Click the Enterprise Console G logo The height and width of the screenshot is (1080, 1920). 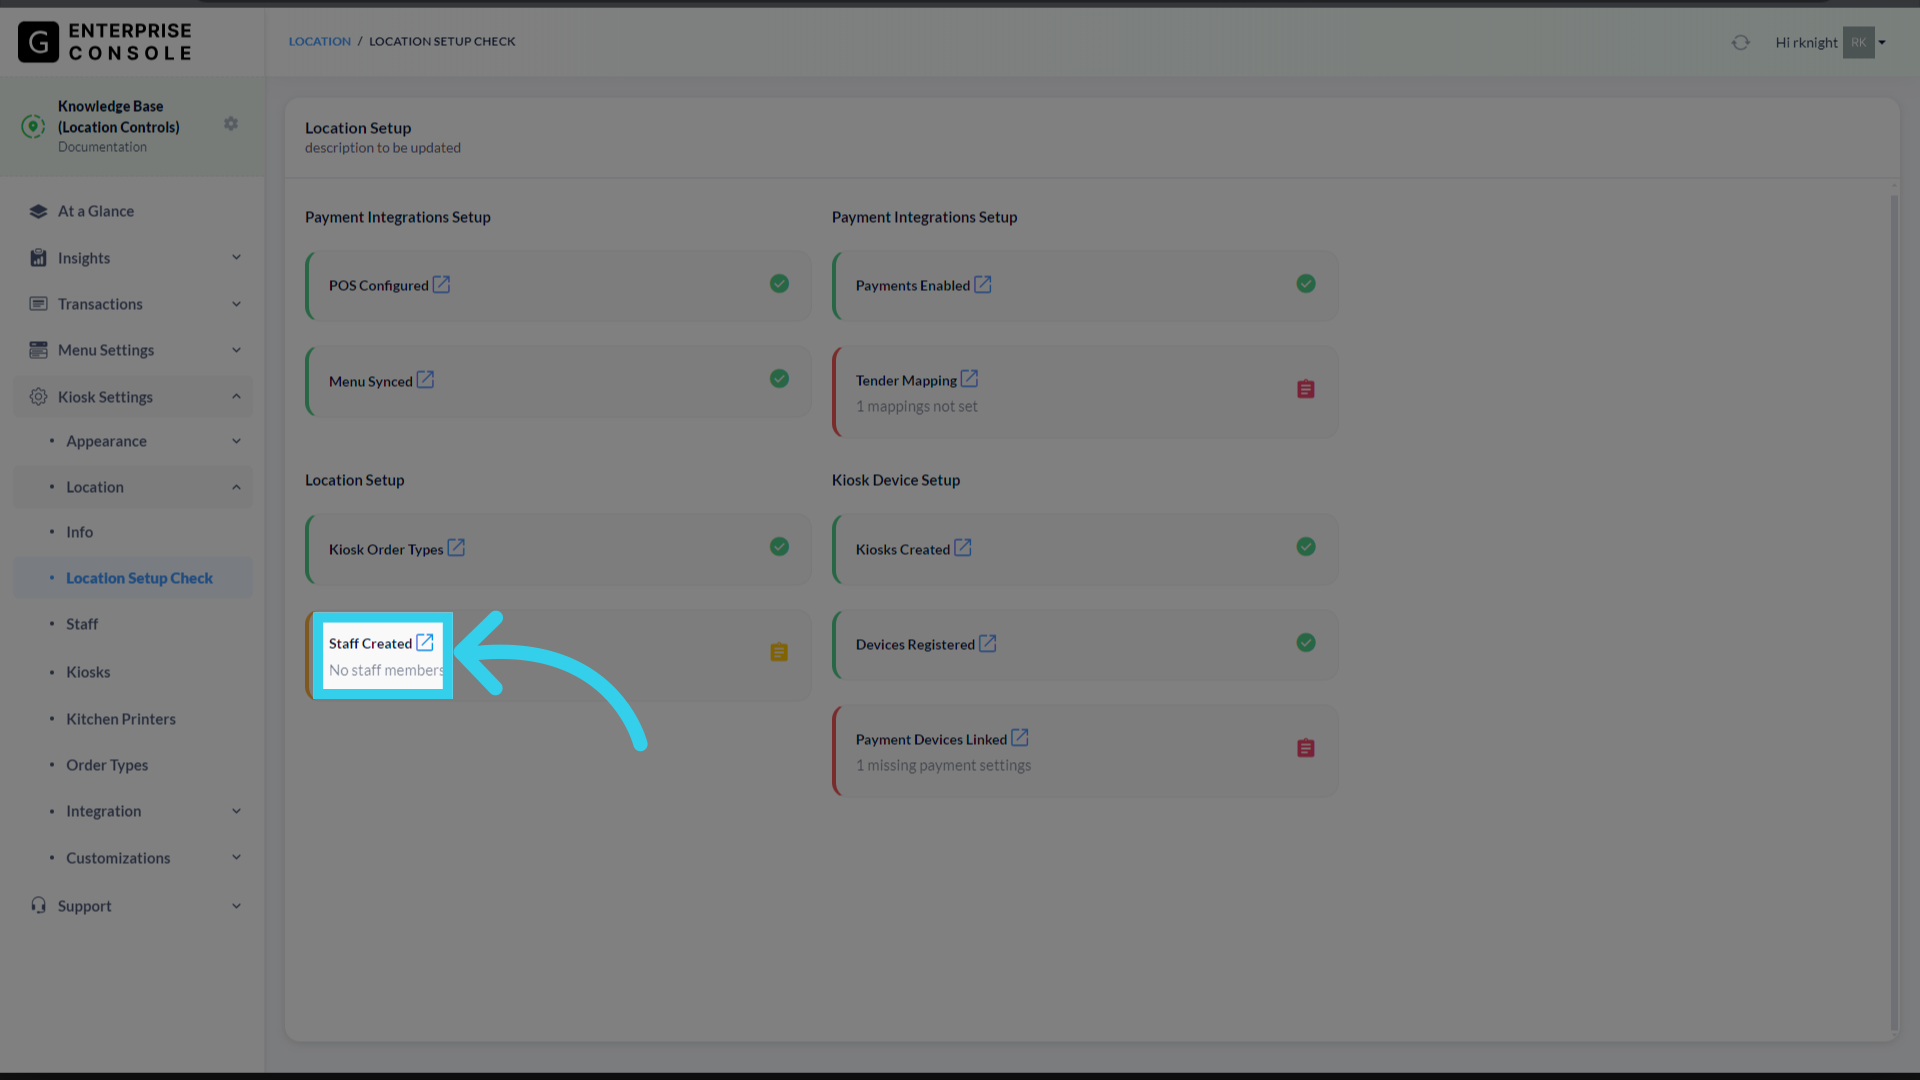(x=38, y=42)
